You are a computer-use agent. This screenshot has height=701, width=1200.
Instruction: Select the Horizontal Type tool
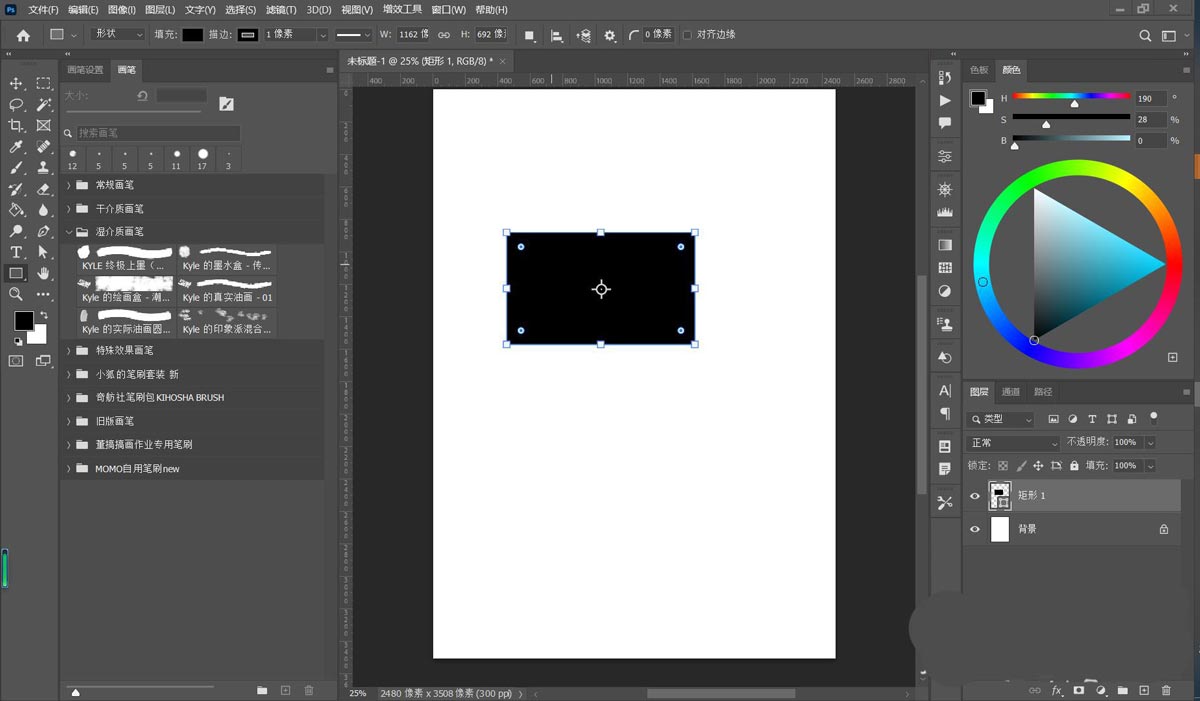16,252
